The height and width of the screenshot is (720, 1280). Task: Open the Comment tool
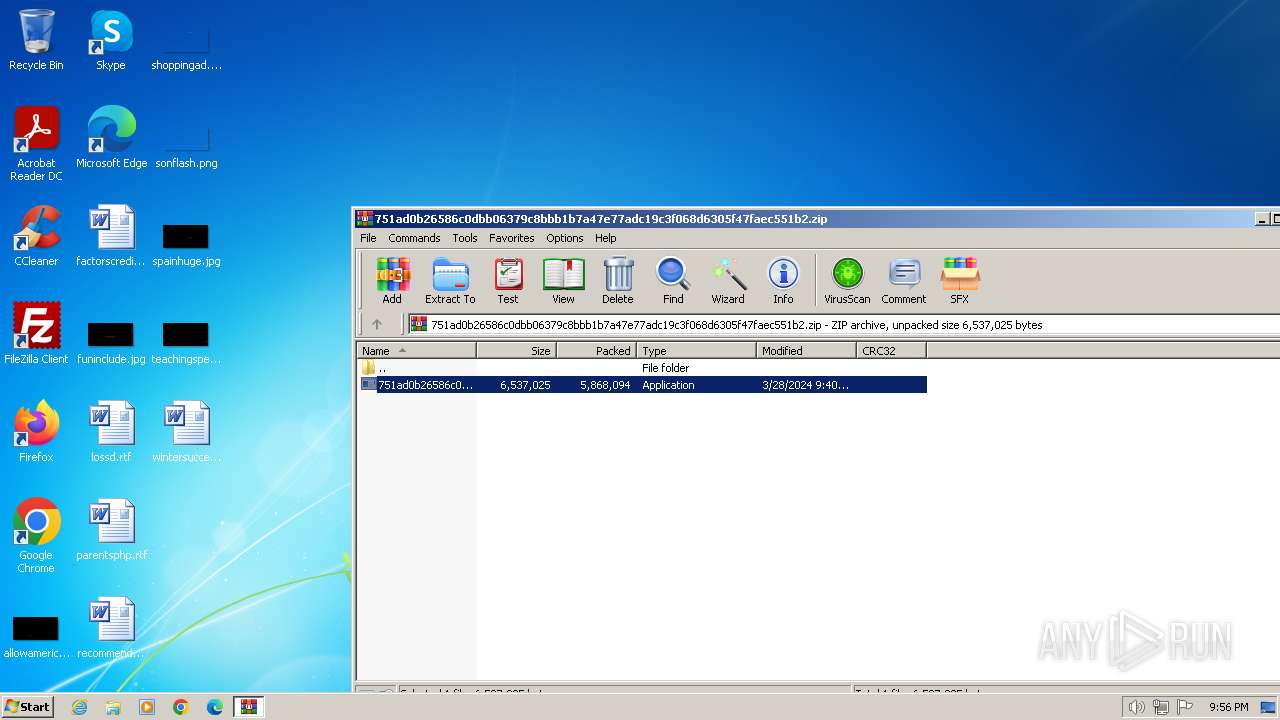[904, 281]
